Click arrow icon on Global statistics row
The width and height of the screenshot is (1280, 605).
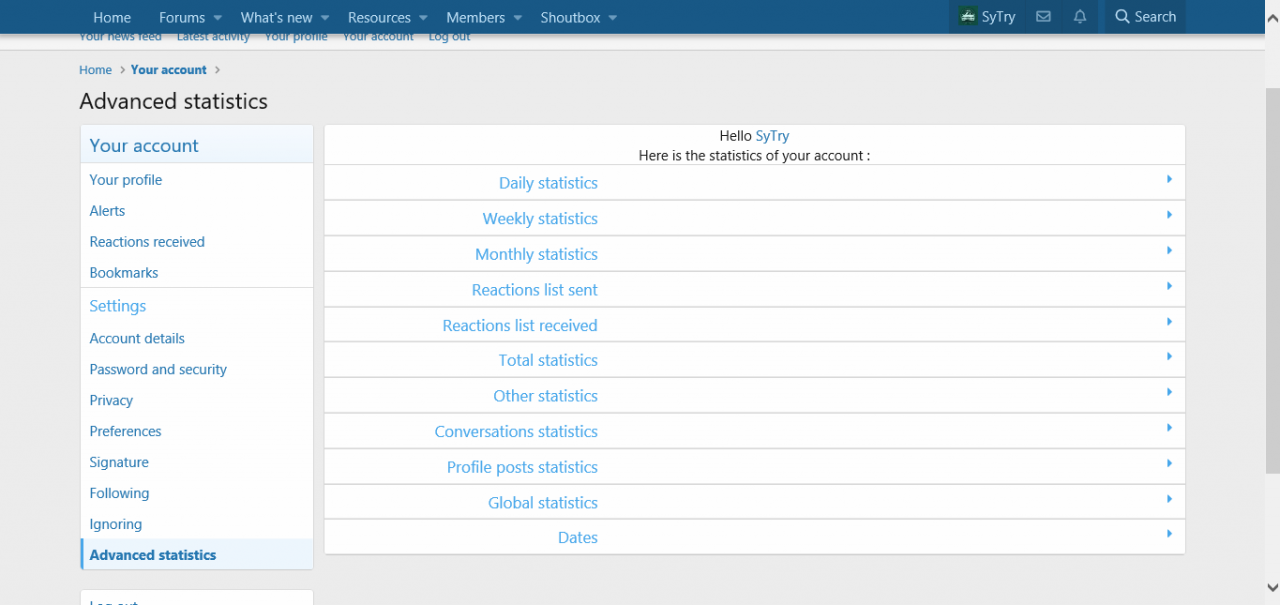click(x=1169, y=499)
